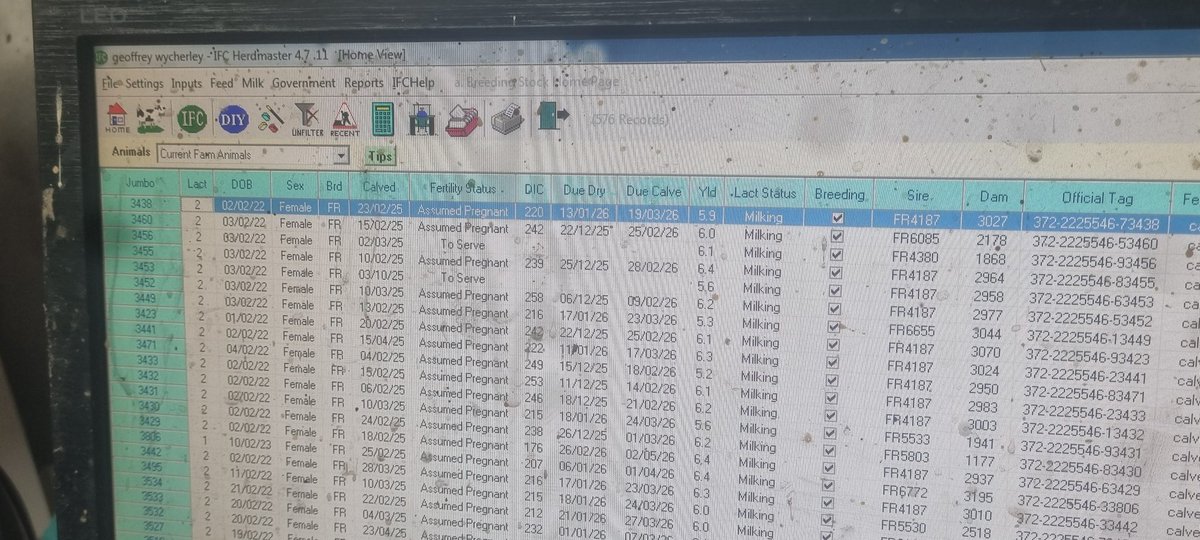Screen dimensions: 1200x540
Task: Click official tag 372-2225546-53460
Action: [x=1094, y=243]
